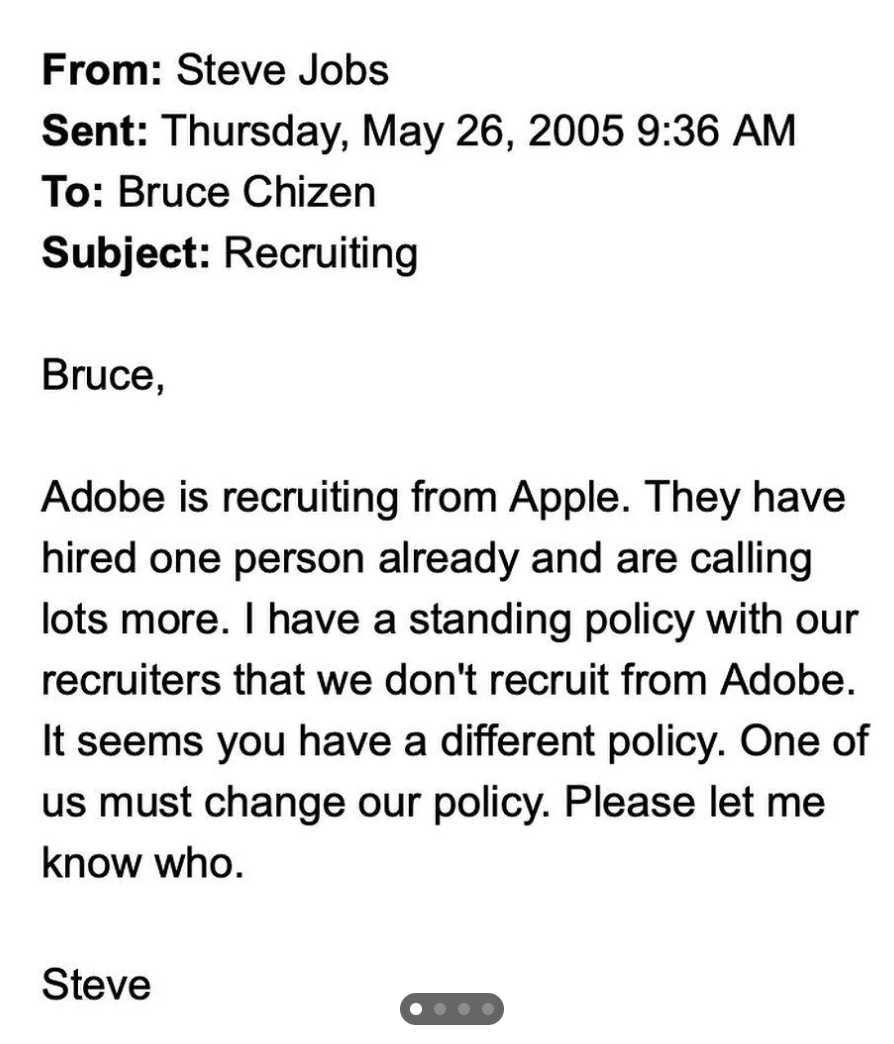The image size is (894, 1044).
Task: Click the "Subject:" header label
Action: (x=126, y=252)
